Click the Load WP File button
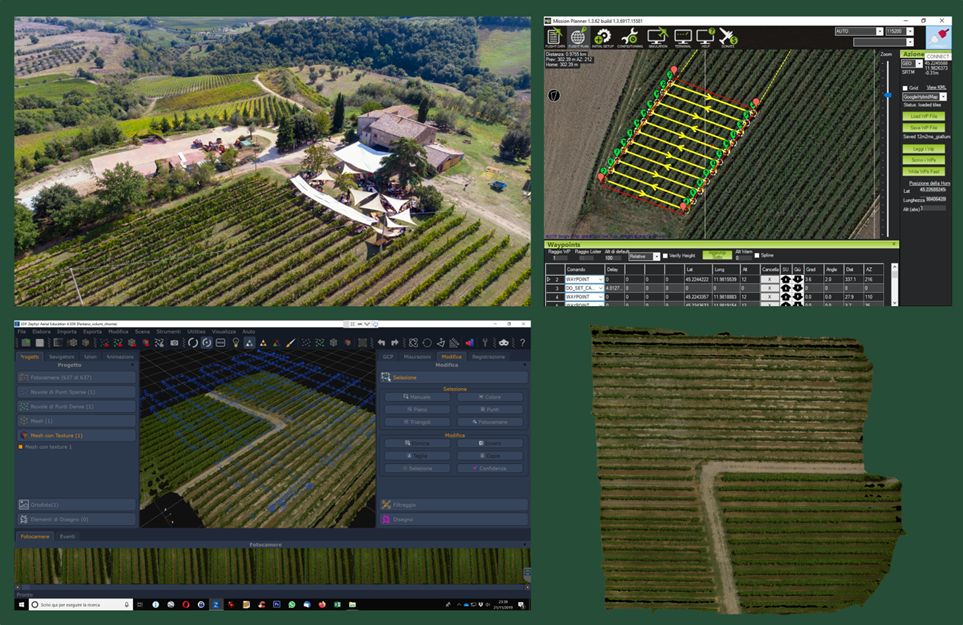Screen dimensions: 963x625 (x=925, y=116)
